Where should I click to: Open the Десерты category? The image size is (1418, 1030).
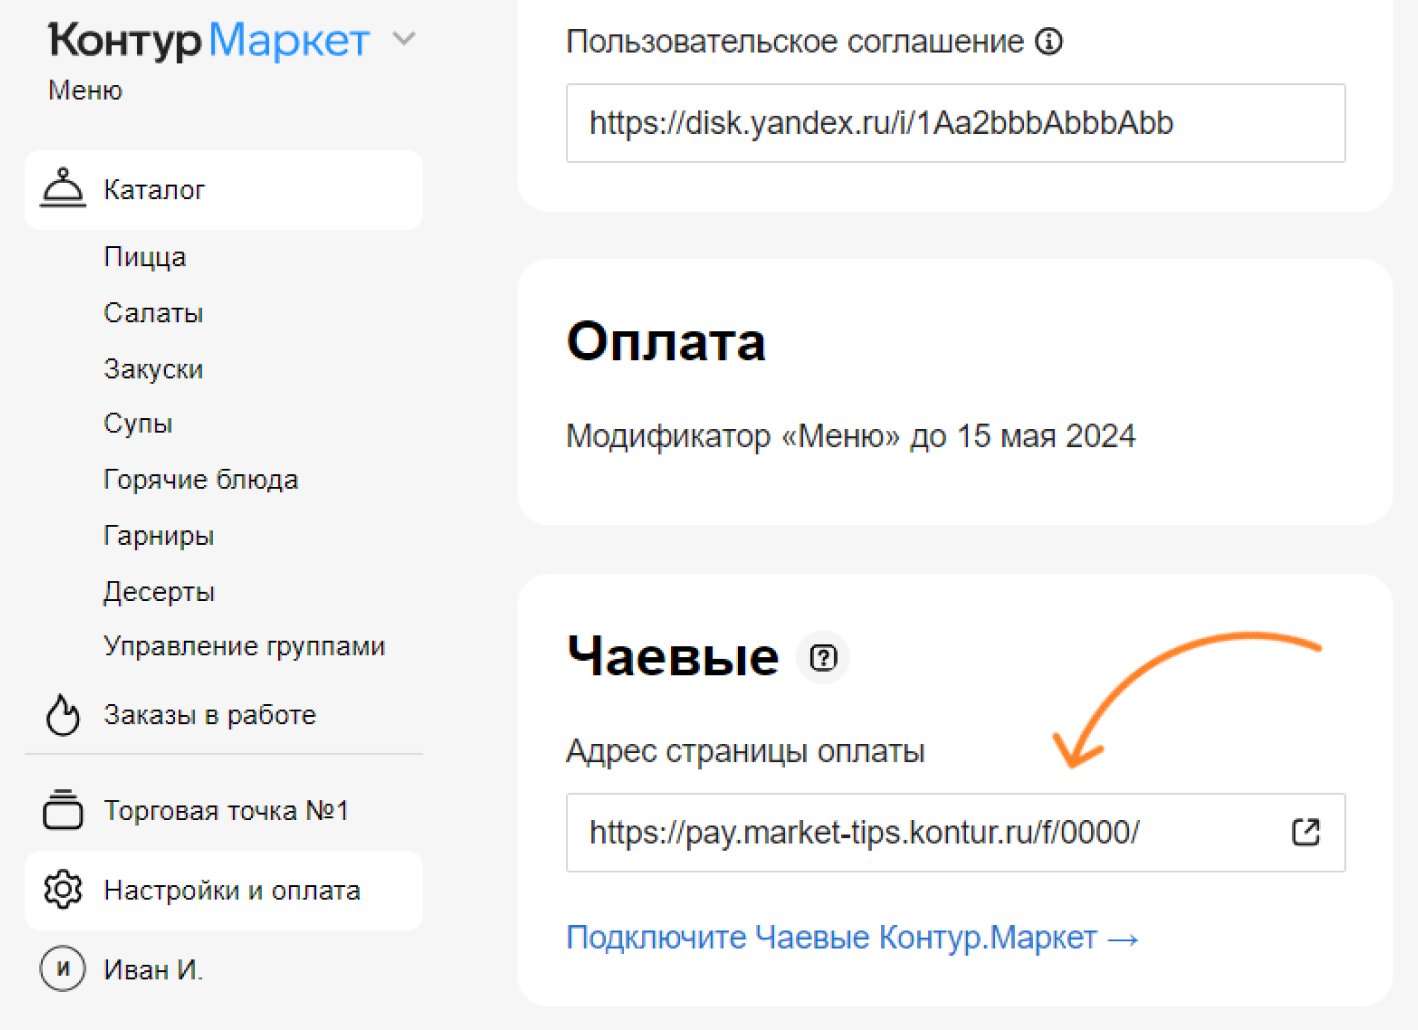(159, 592)
